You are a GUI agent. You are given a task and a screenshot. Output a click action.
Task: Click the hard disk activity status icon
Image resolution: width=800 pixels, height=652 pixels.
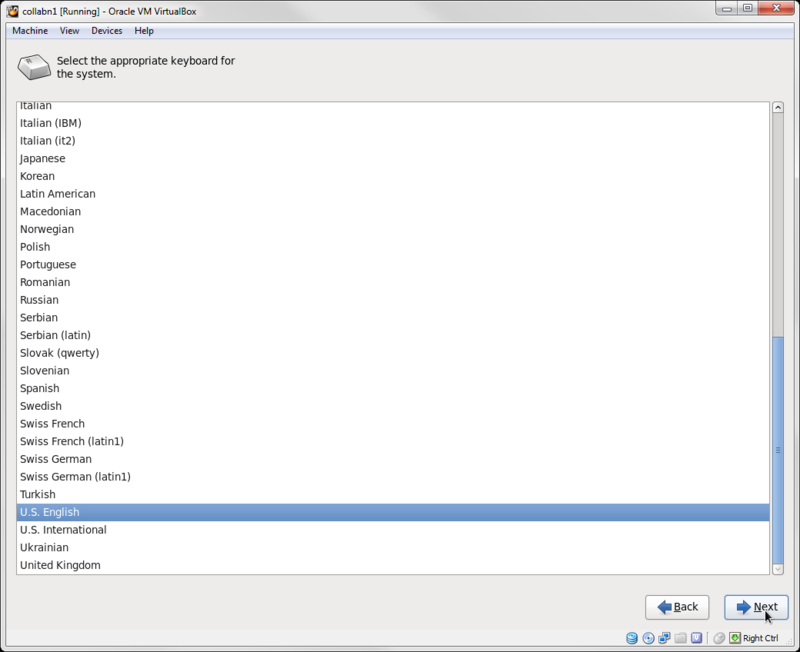pyautogui.click(x=632, y=638)
